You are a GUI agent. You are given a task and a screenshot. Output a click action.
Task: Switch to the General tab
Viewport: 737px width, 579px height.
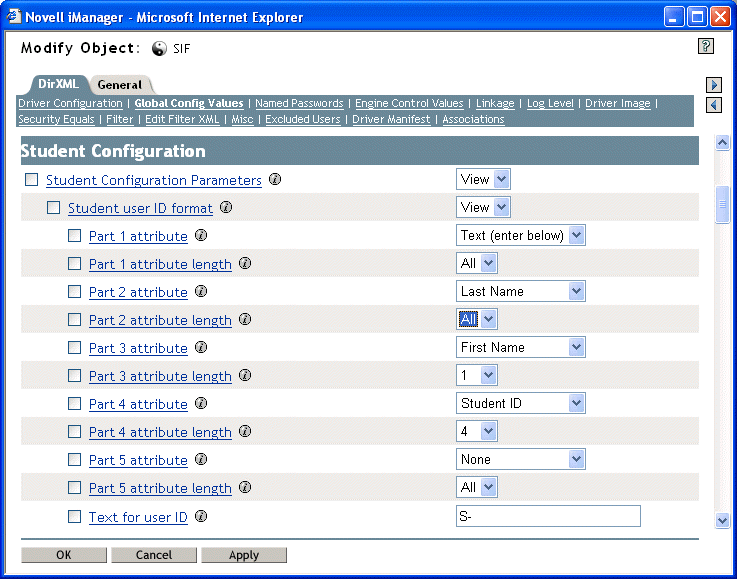(x=120, y=85)
